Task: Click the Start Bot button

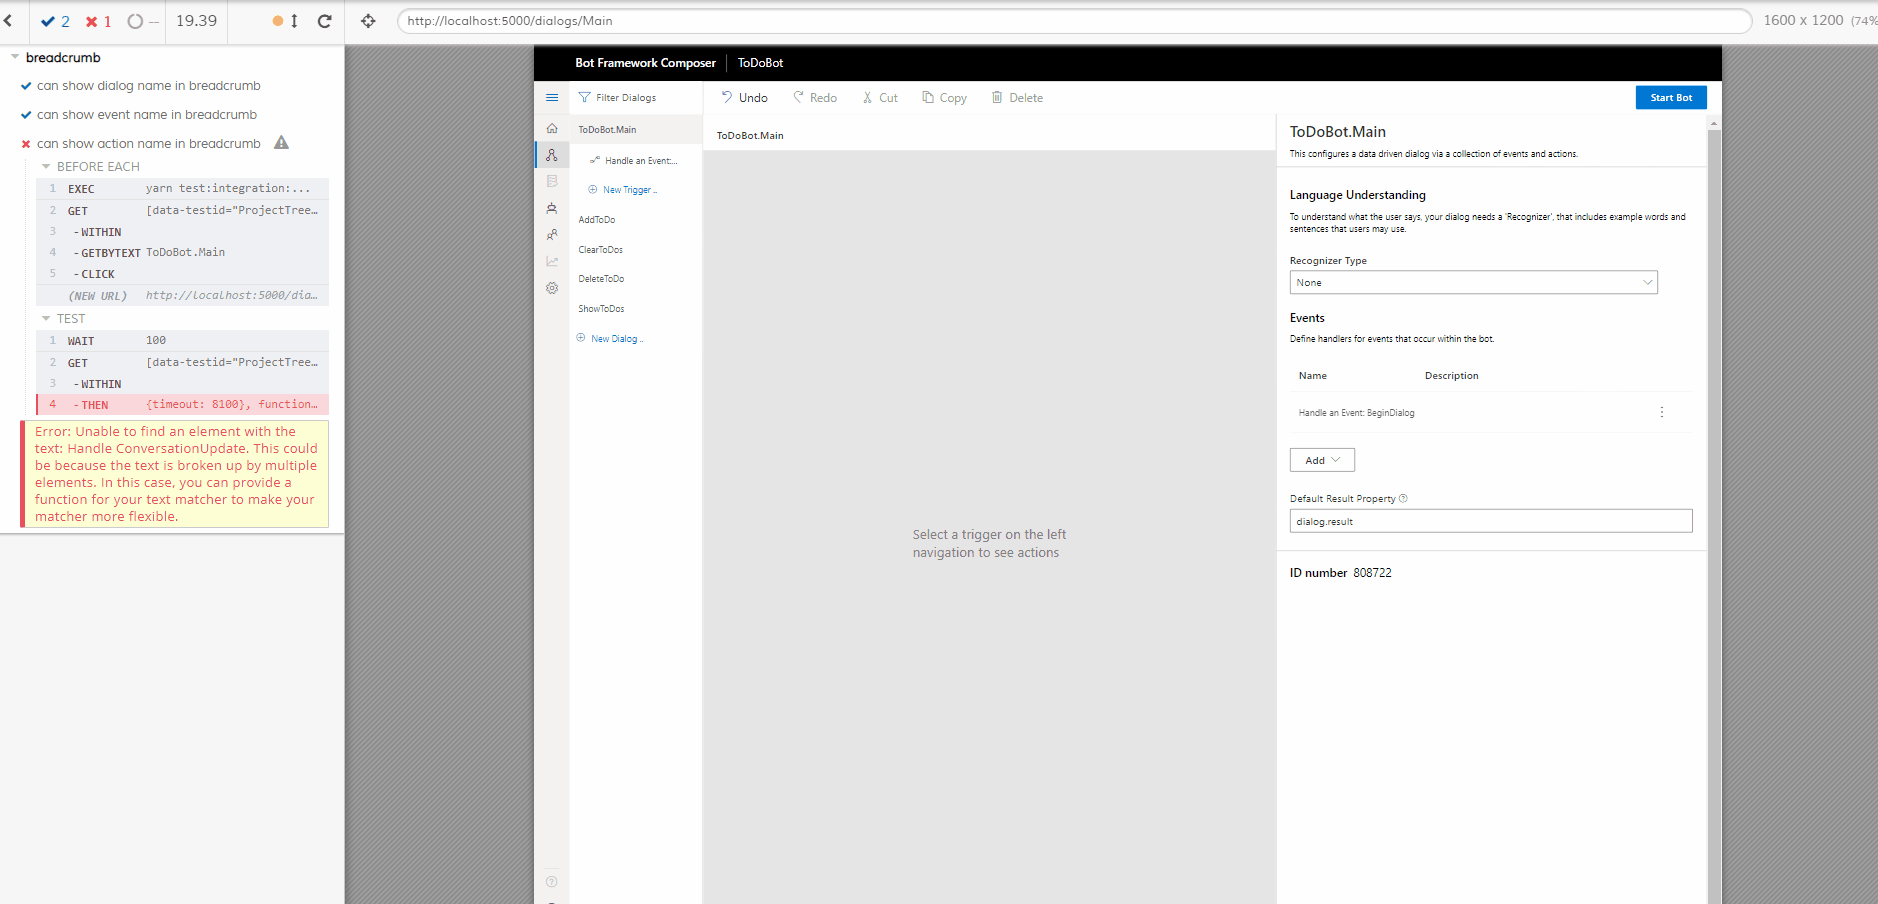Action: click(x=1670, y=97)
